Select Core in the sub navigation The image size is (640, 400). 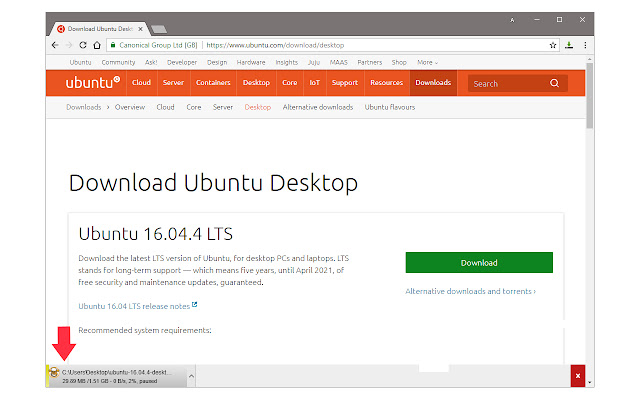click(x=194, y=107)
